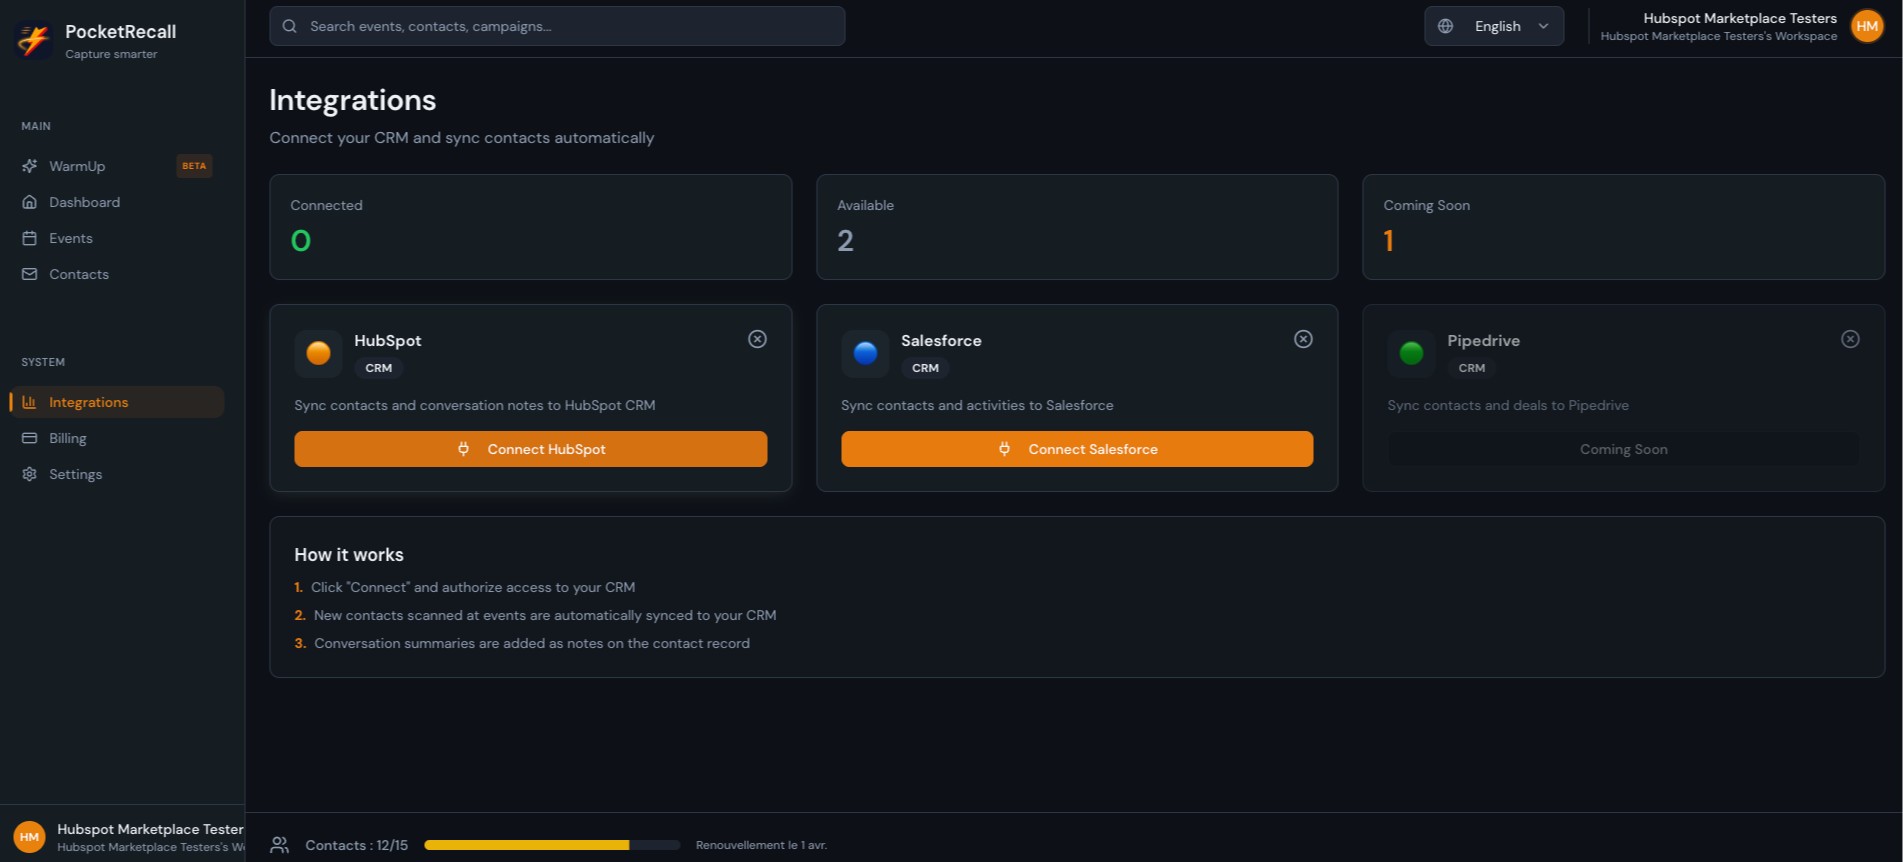The width and height of the screenshot is (1903, 862).
Task: Click the Integrations chart icon
Action: tap(30, 402)
